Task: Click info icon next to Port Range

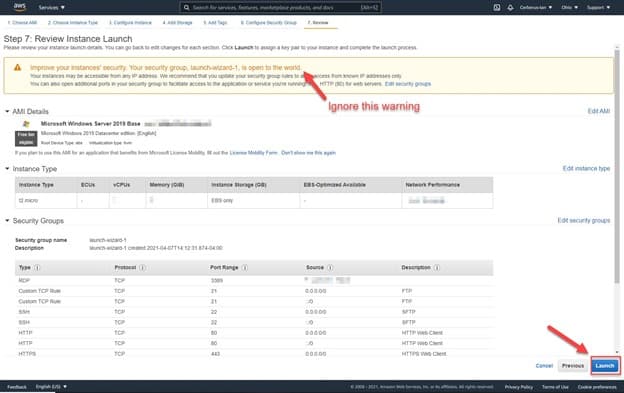Action: click(245, 267)
